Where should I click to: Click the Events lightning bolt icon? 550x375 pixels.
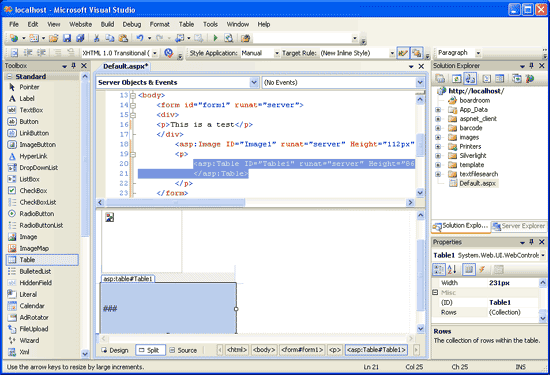tap(482, 269)
